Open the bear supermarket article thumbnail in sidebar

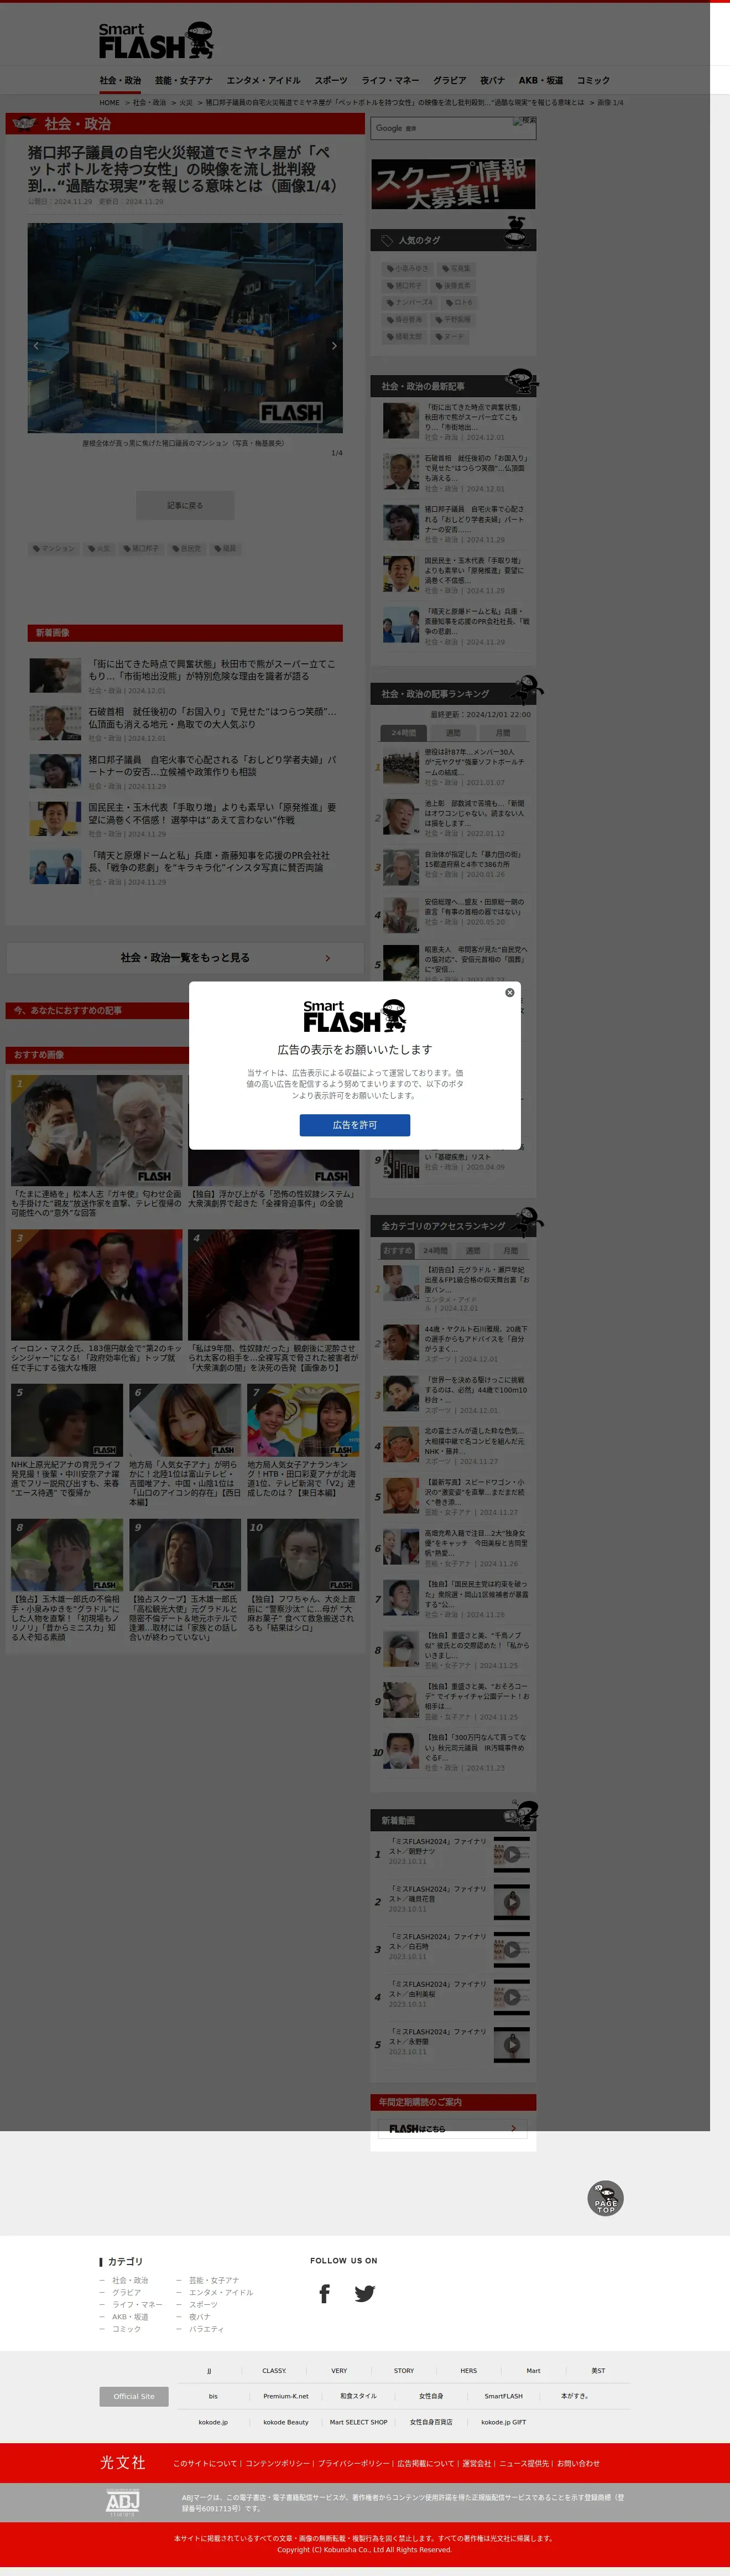pyautogui.click(x=401, y=421)
